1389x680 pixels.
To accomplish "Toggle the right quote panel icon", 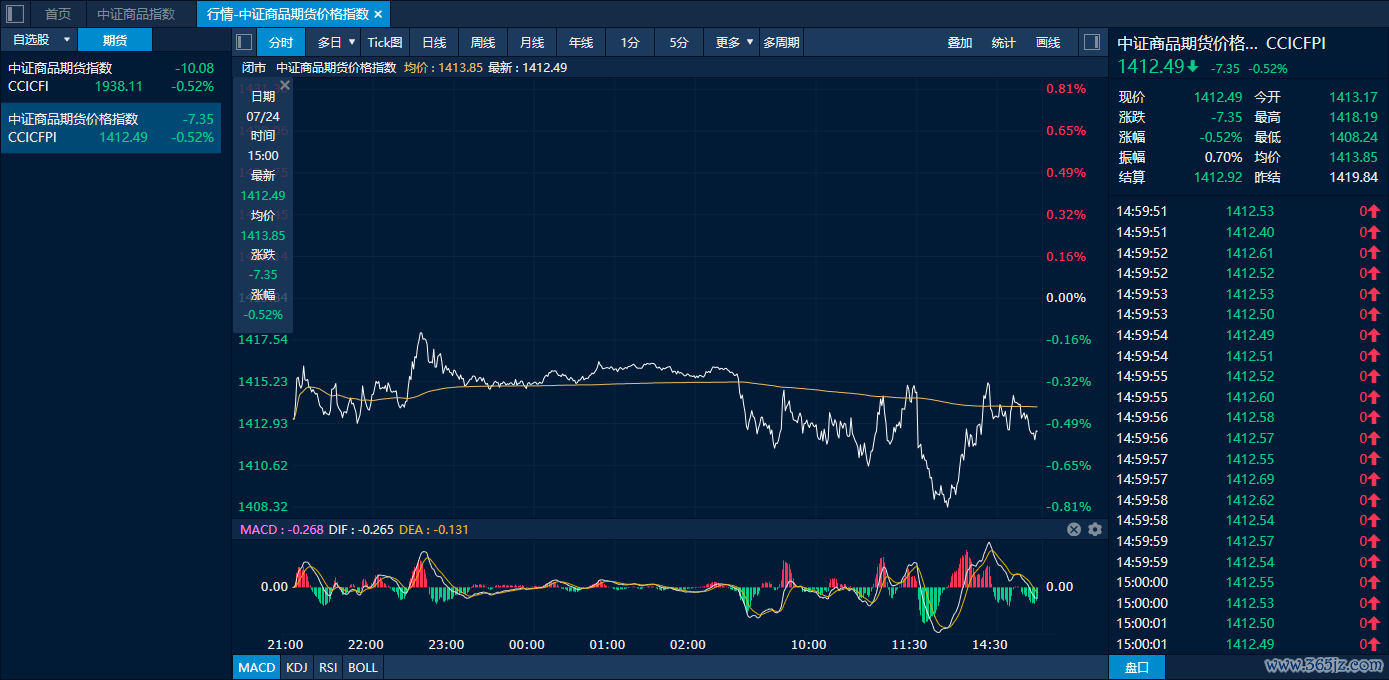I will 1092,42.
